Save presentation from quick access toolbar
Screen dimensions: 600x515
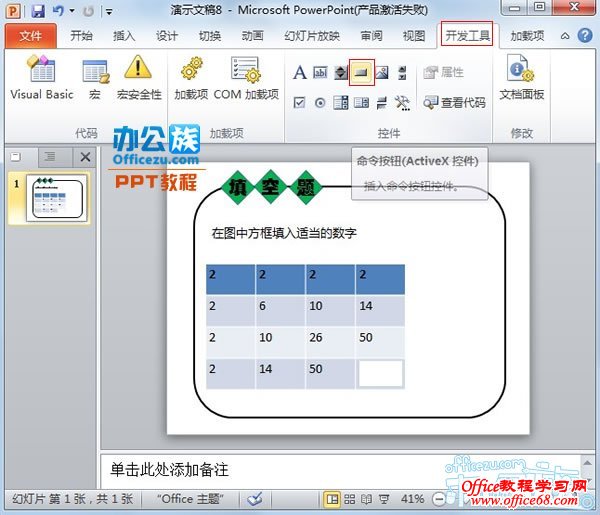(x=38, y=11)
